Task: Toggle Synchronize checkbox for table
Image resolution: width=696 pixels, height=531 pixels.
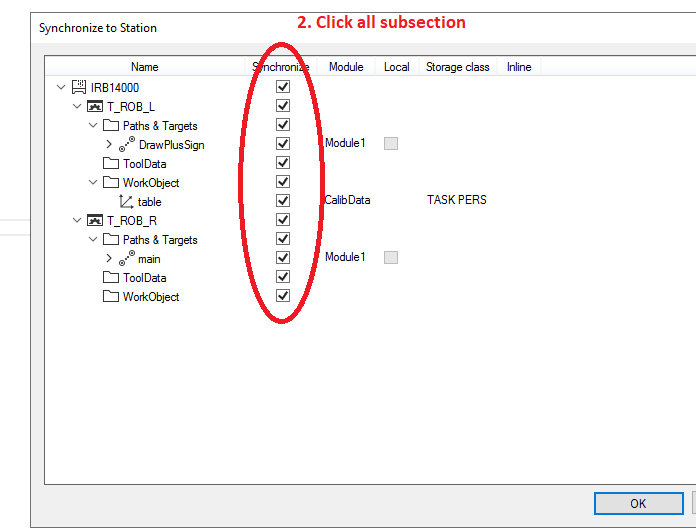Action: pyautogui.click(x=283, y=200)
